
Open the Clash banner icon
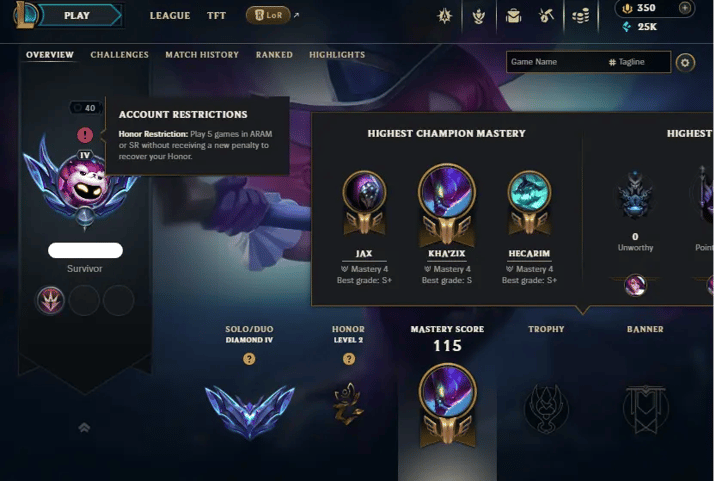[x=444, y=16]
